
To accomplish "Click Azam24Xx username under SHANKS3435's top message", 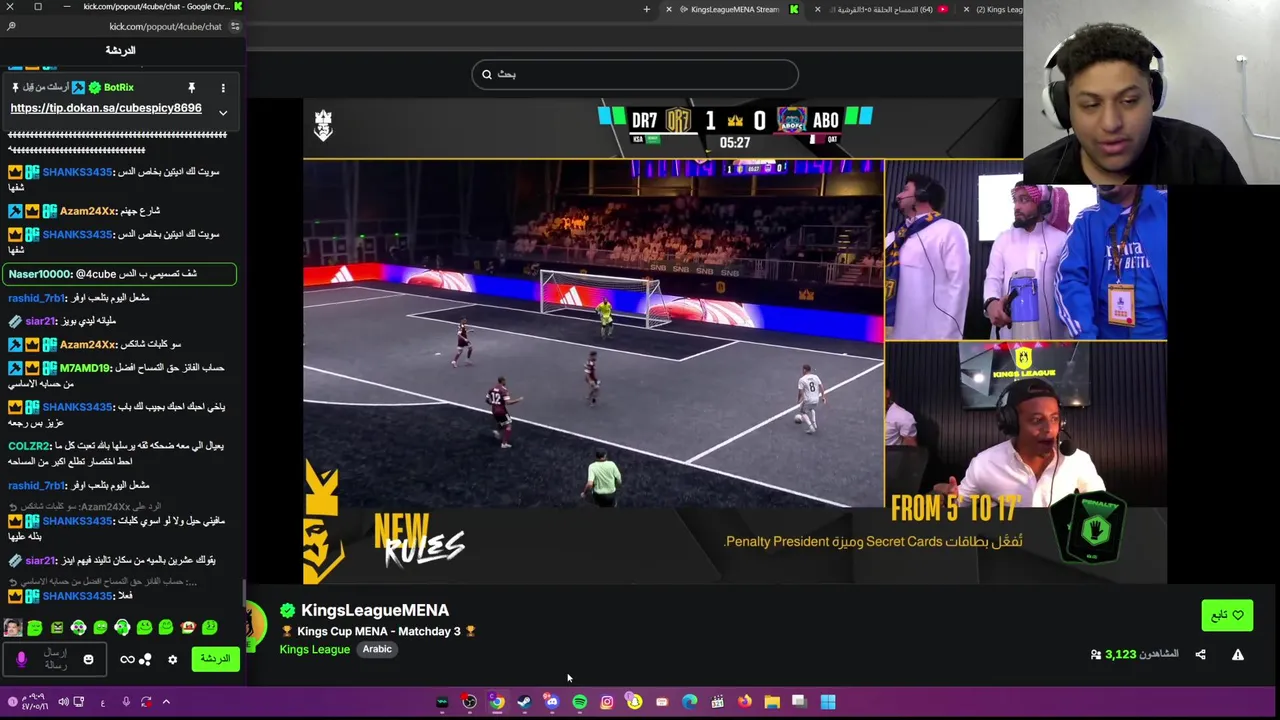I will (x=88, y=211).
